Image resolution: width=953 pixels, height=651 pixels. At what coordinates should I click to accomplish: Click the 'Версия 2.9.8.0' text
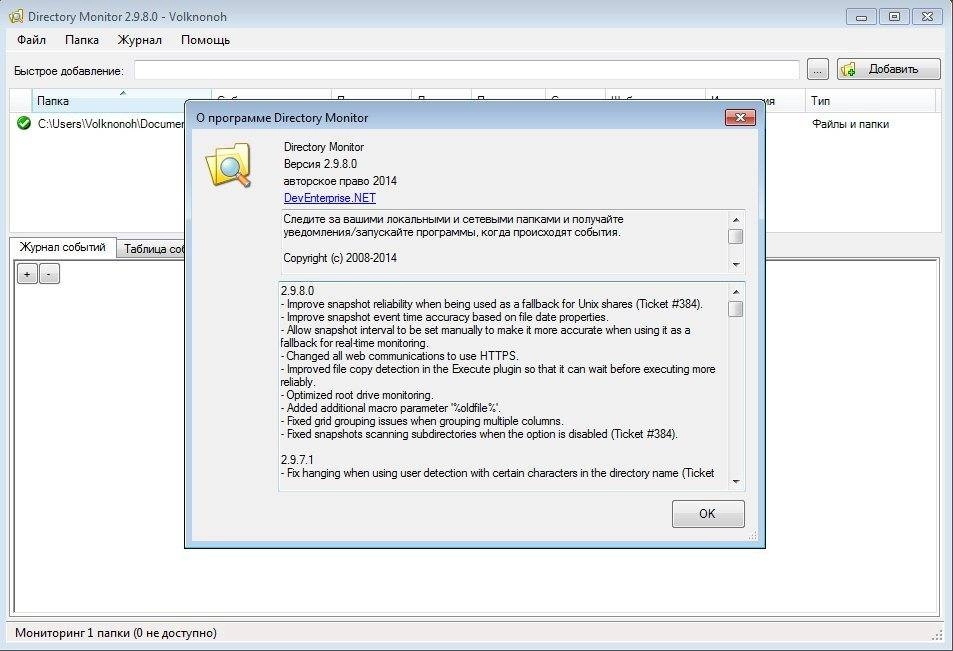click(320, 164)
